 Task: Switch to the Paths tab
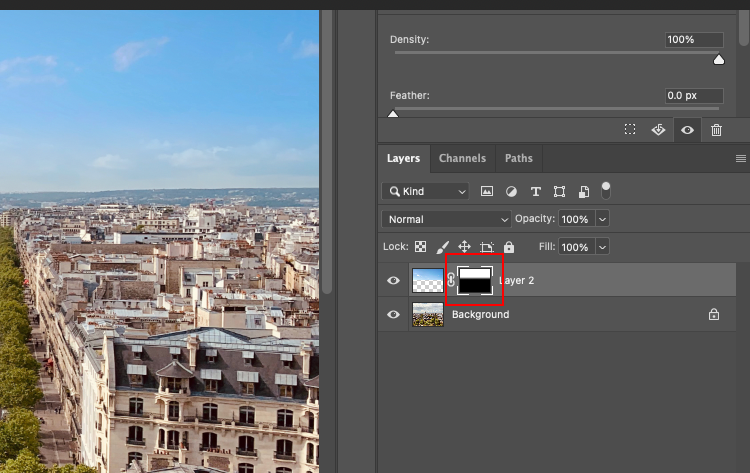[518, 158]
